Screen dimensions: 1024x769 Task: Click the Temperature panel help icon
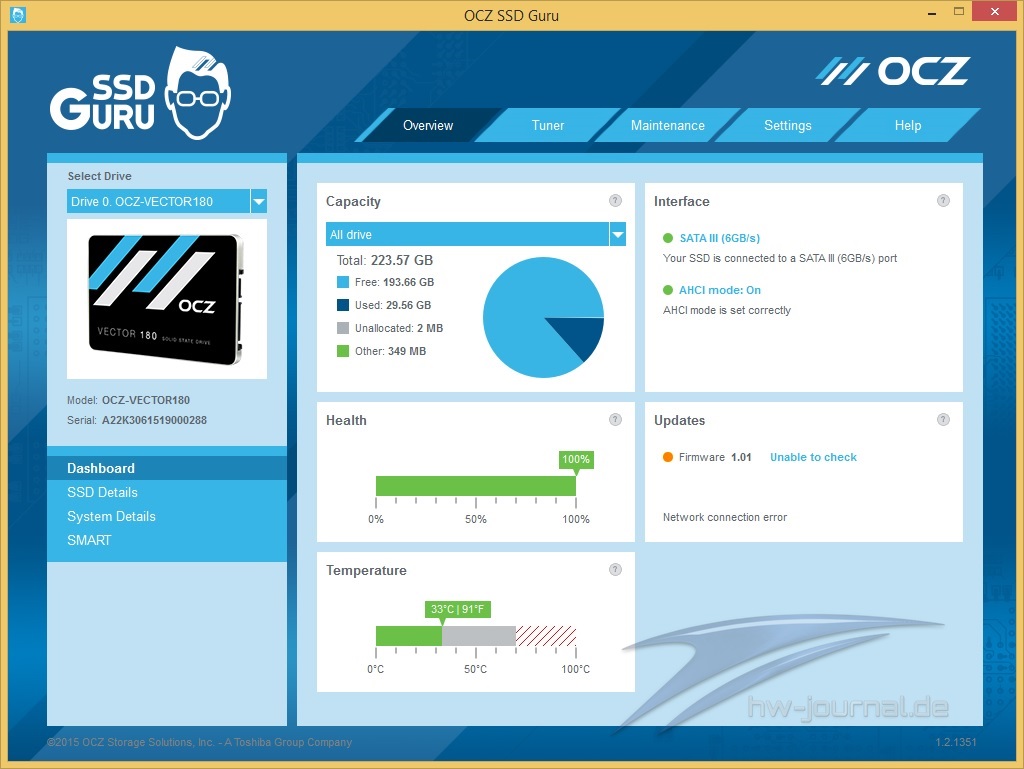pos(615,570)
